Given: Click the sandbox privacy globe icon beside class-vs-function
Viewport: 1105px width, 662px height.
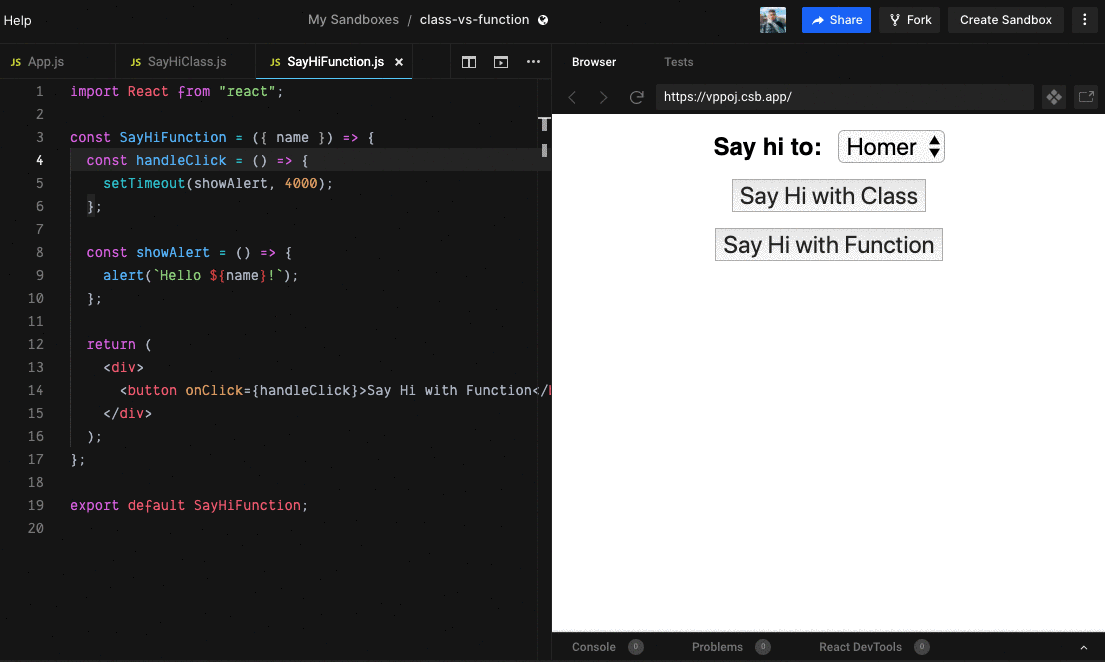Looking at the screenshot, I should coord(543,19).
